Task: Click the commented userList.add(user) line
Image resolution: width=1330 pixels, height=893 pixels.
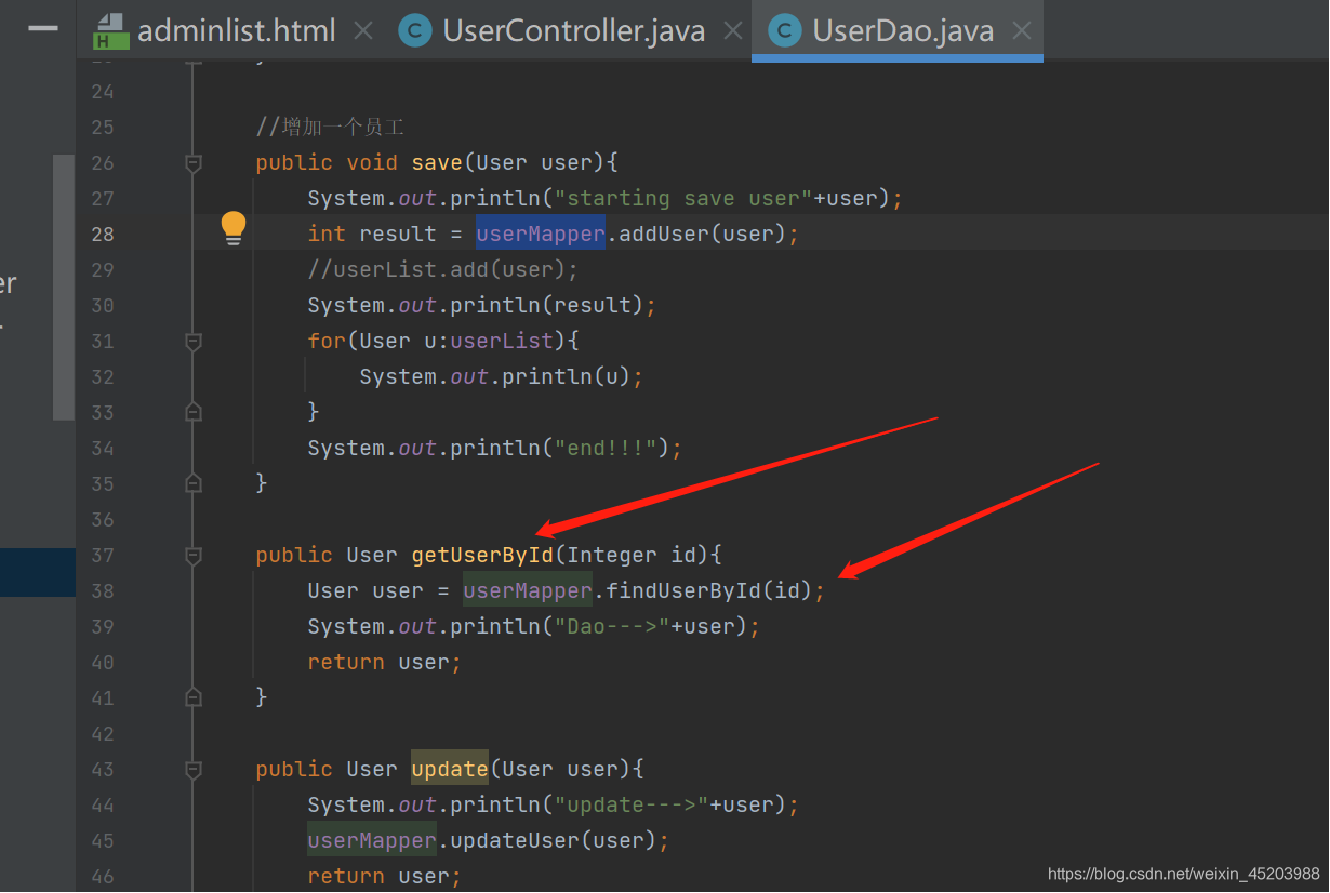Action: (443, 270)
